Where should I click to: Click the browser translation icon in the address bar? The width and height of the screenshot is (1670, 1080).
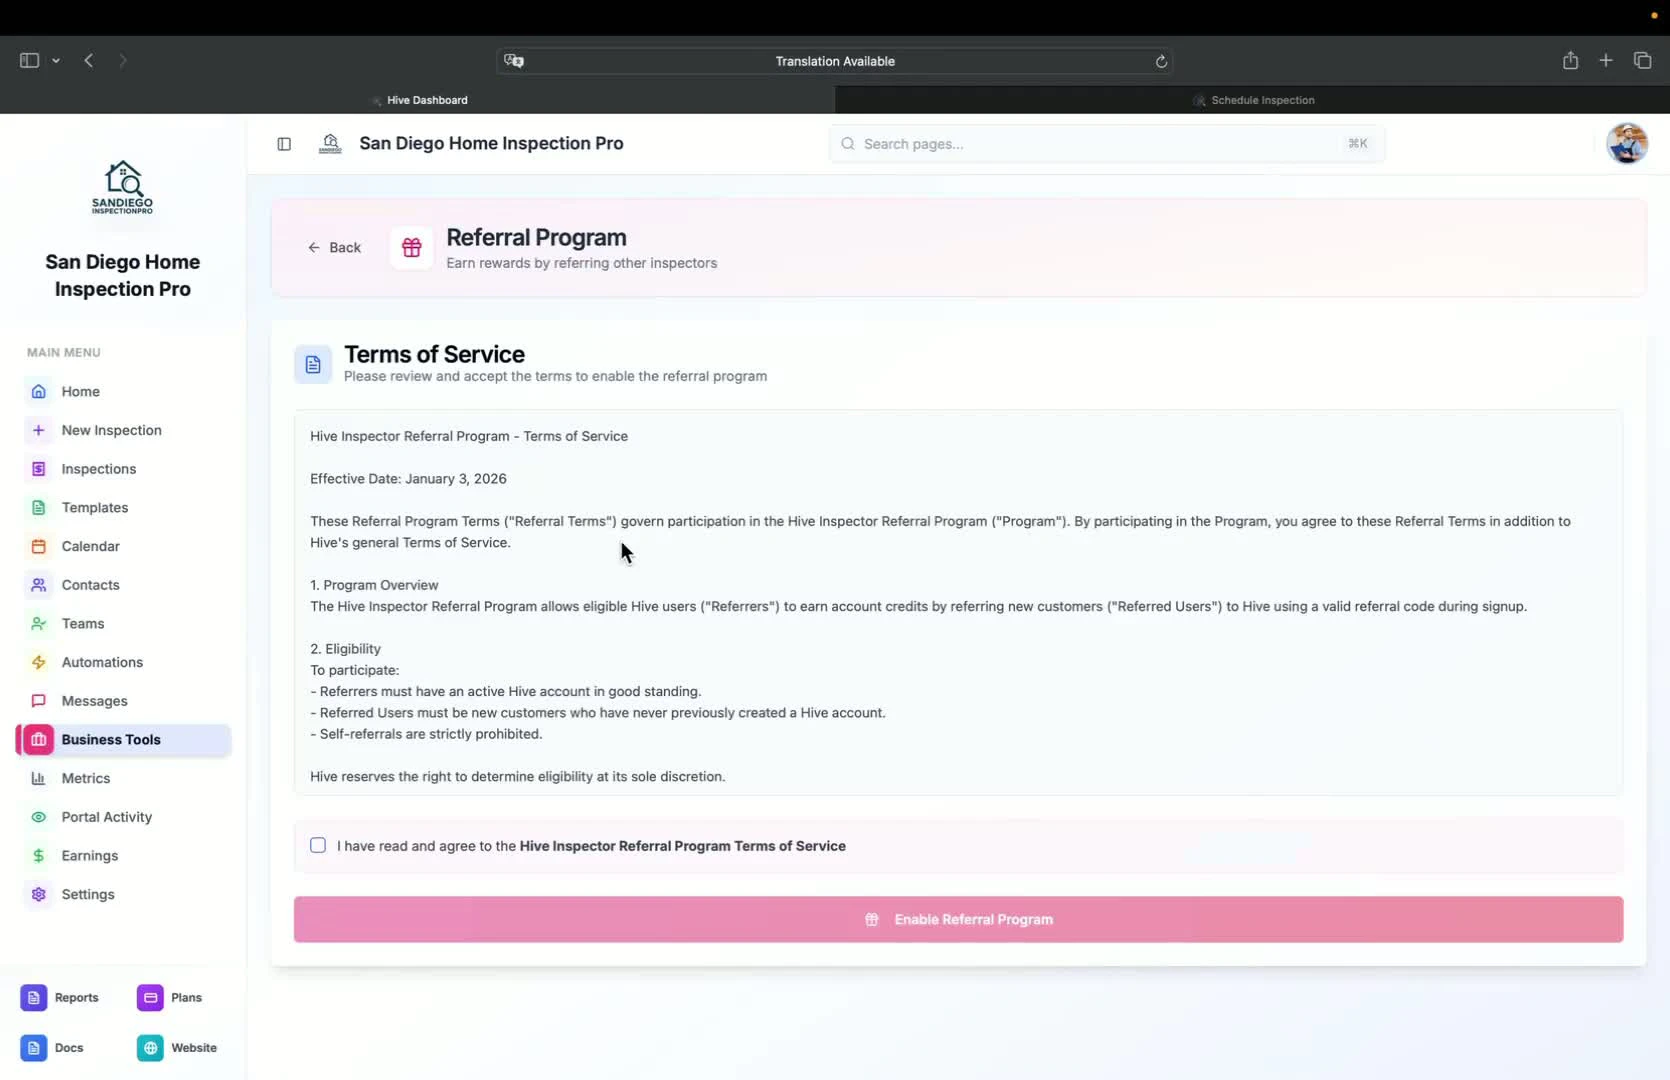click(514, 61)
